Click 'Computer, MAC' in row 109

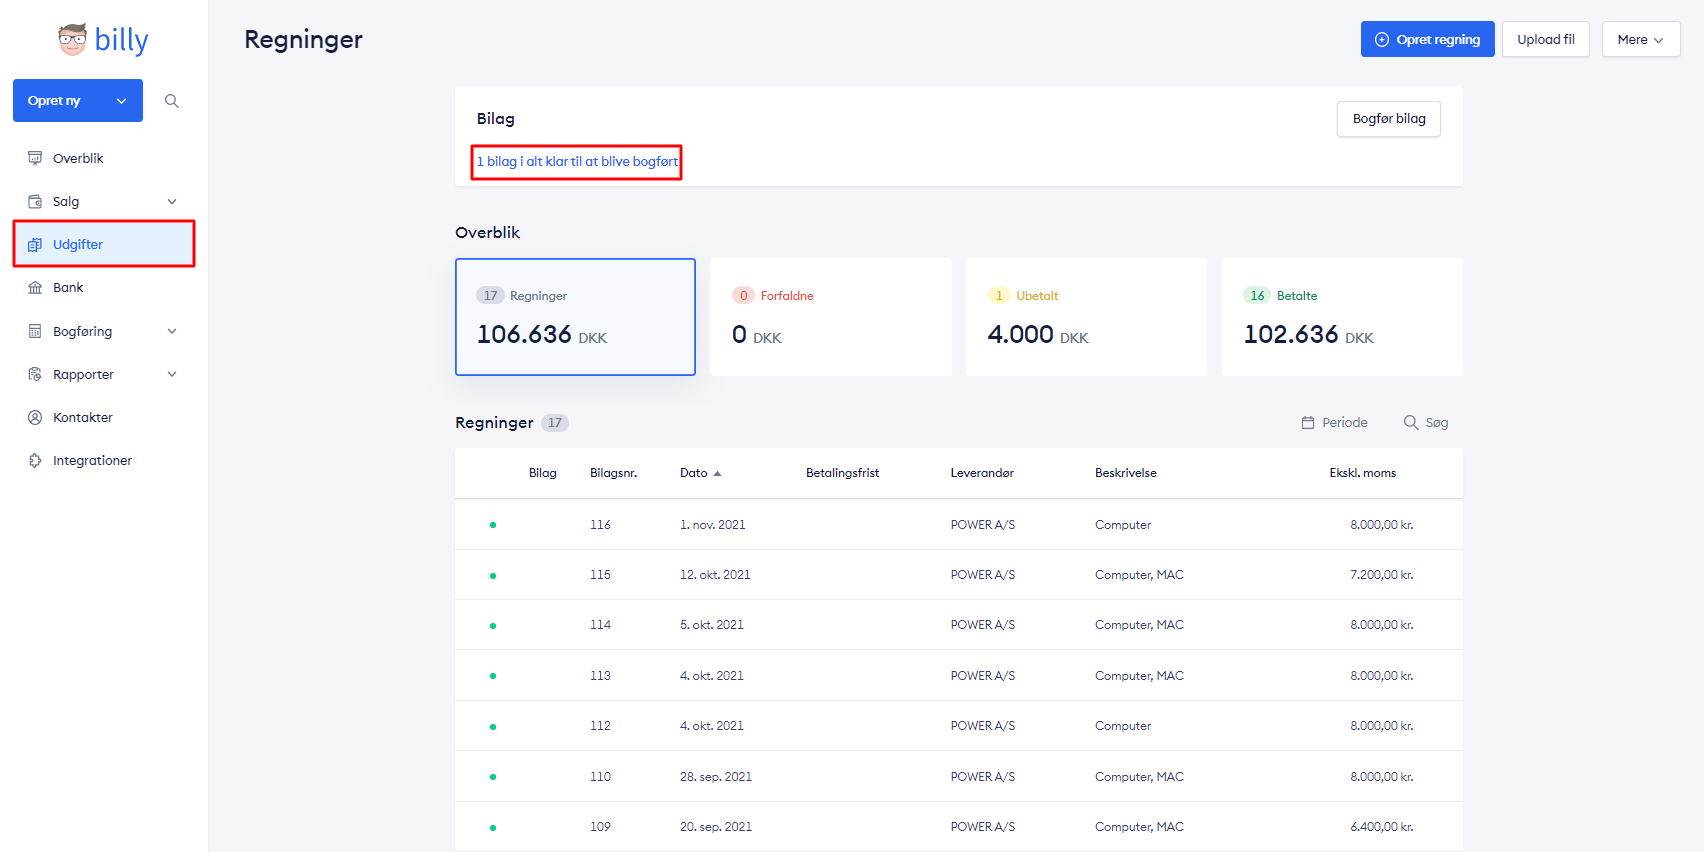click(1139, 827)
